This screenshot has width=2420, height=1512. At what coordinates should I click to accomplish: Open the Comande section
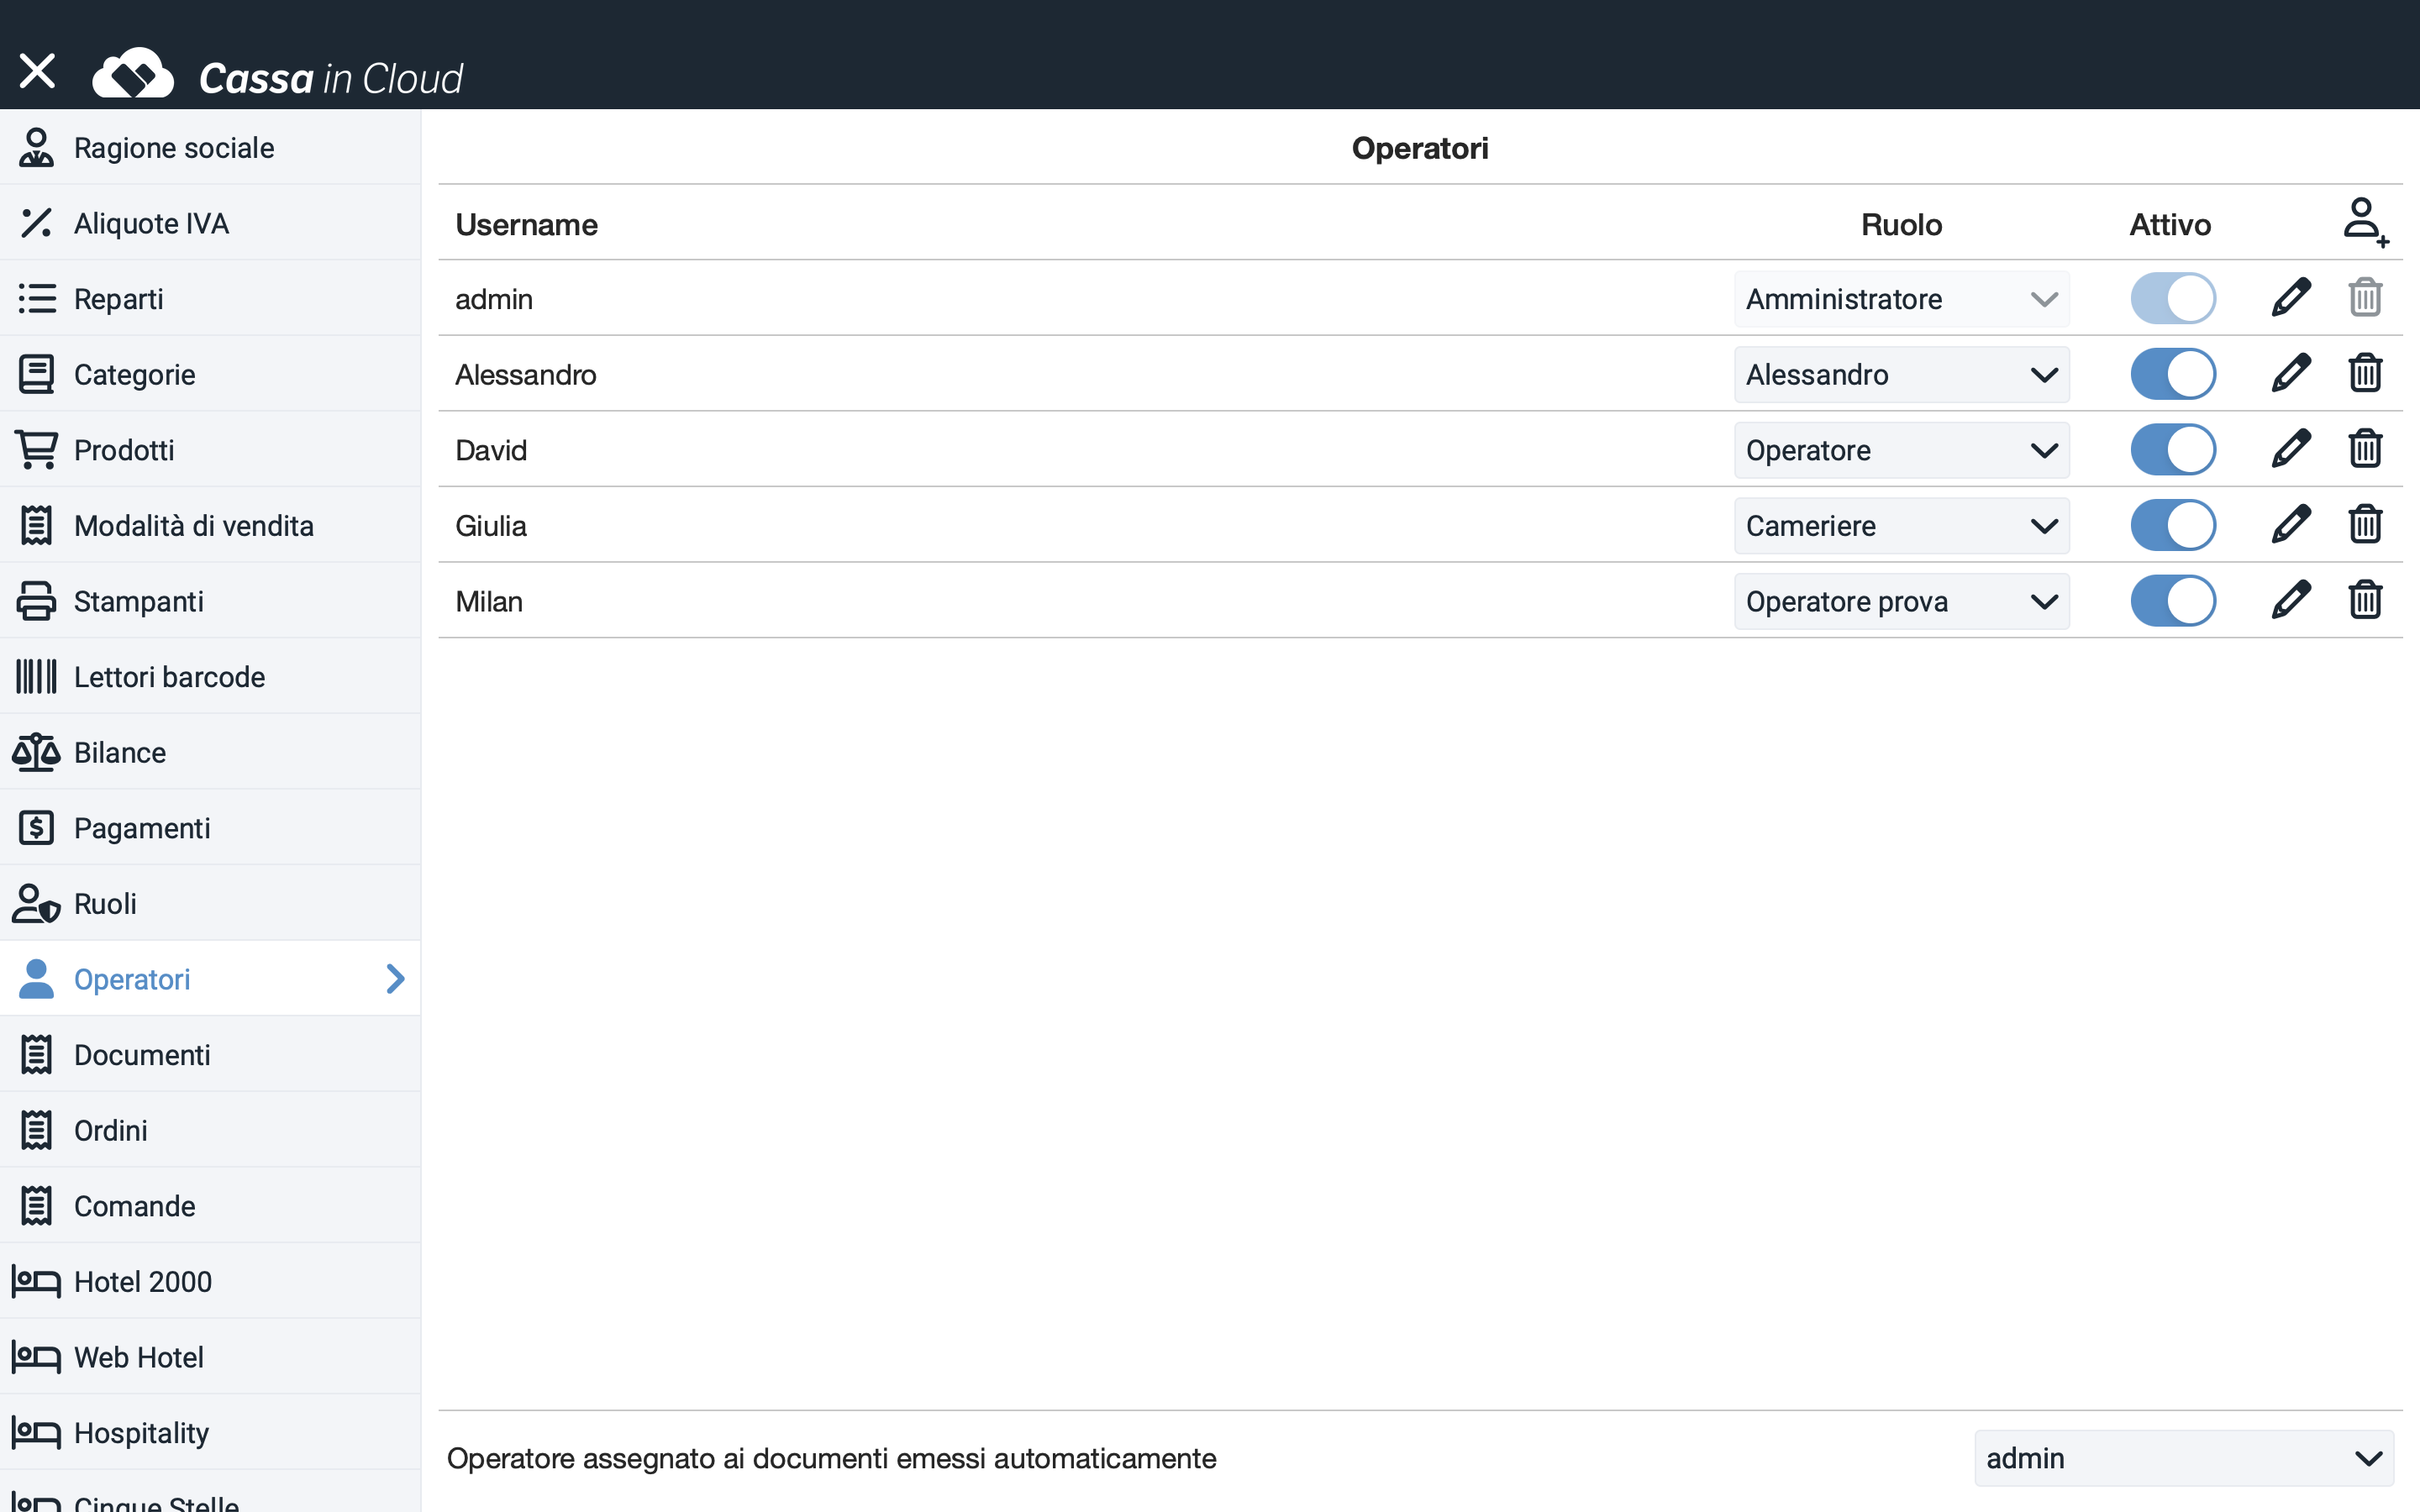pyautogui.click(x=210, y=1205)
